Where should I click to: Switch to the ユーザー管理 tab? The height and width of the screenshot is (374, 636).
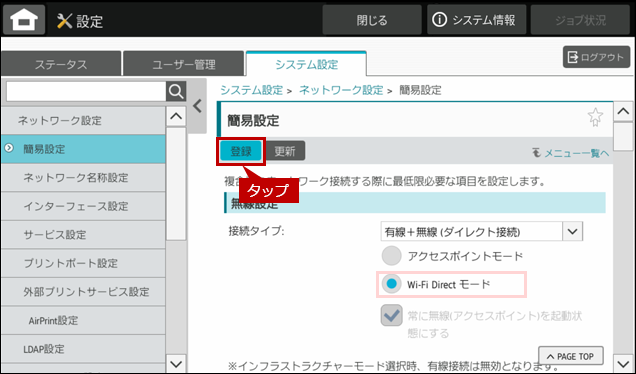point(184,64)
